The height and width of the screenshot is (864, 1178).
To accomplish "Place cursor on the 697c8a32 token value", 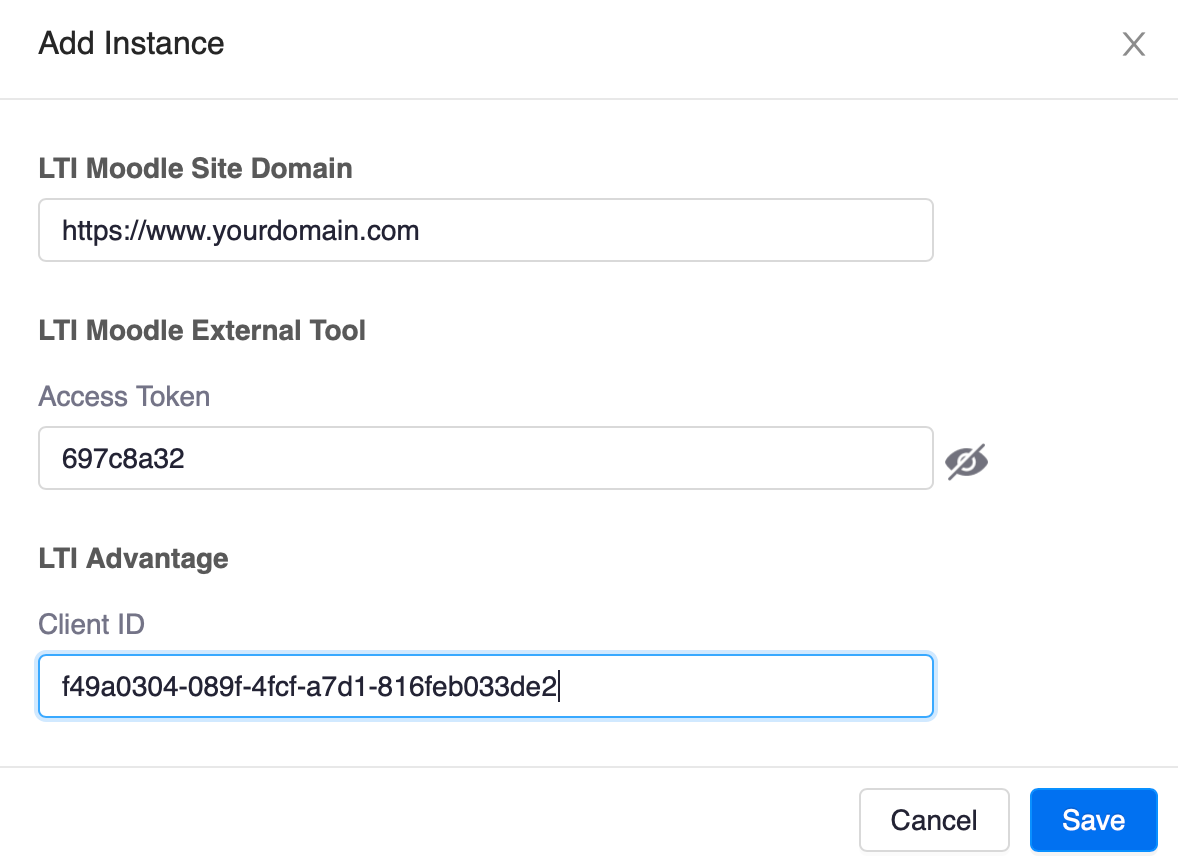I will pos(123,460).
